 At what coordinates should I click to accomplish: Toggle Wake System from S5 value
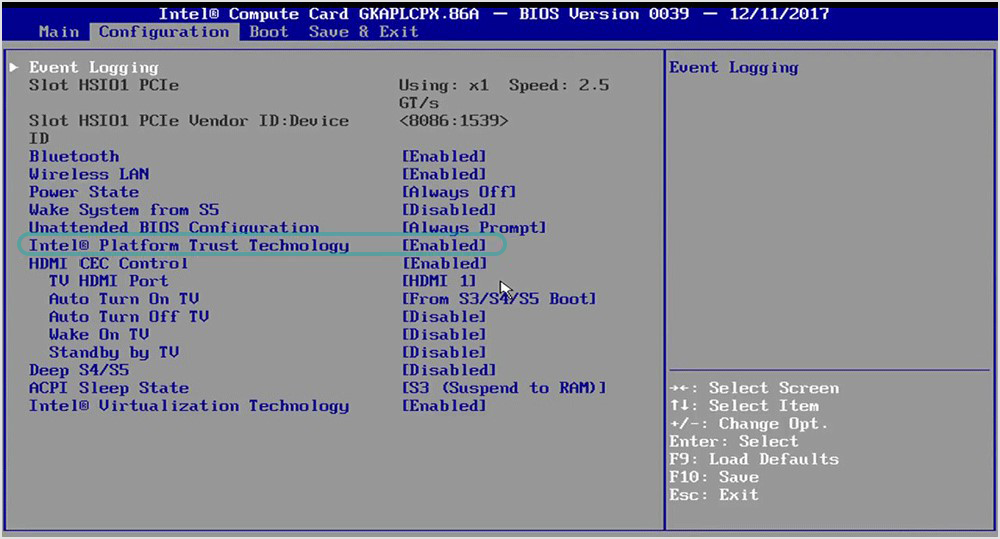(448, 210)
